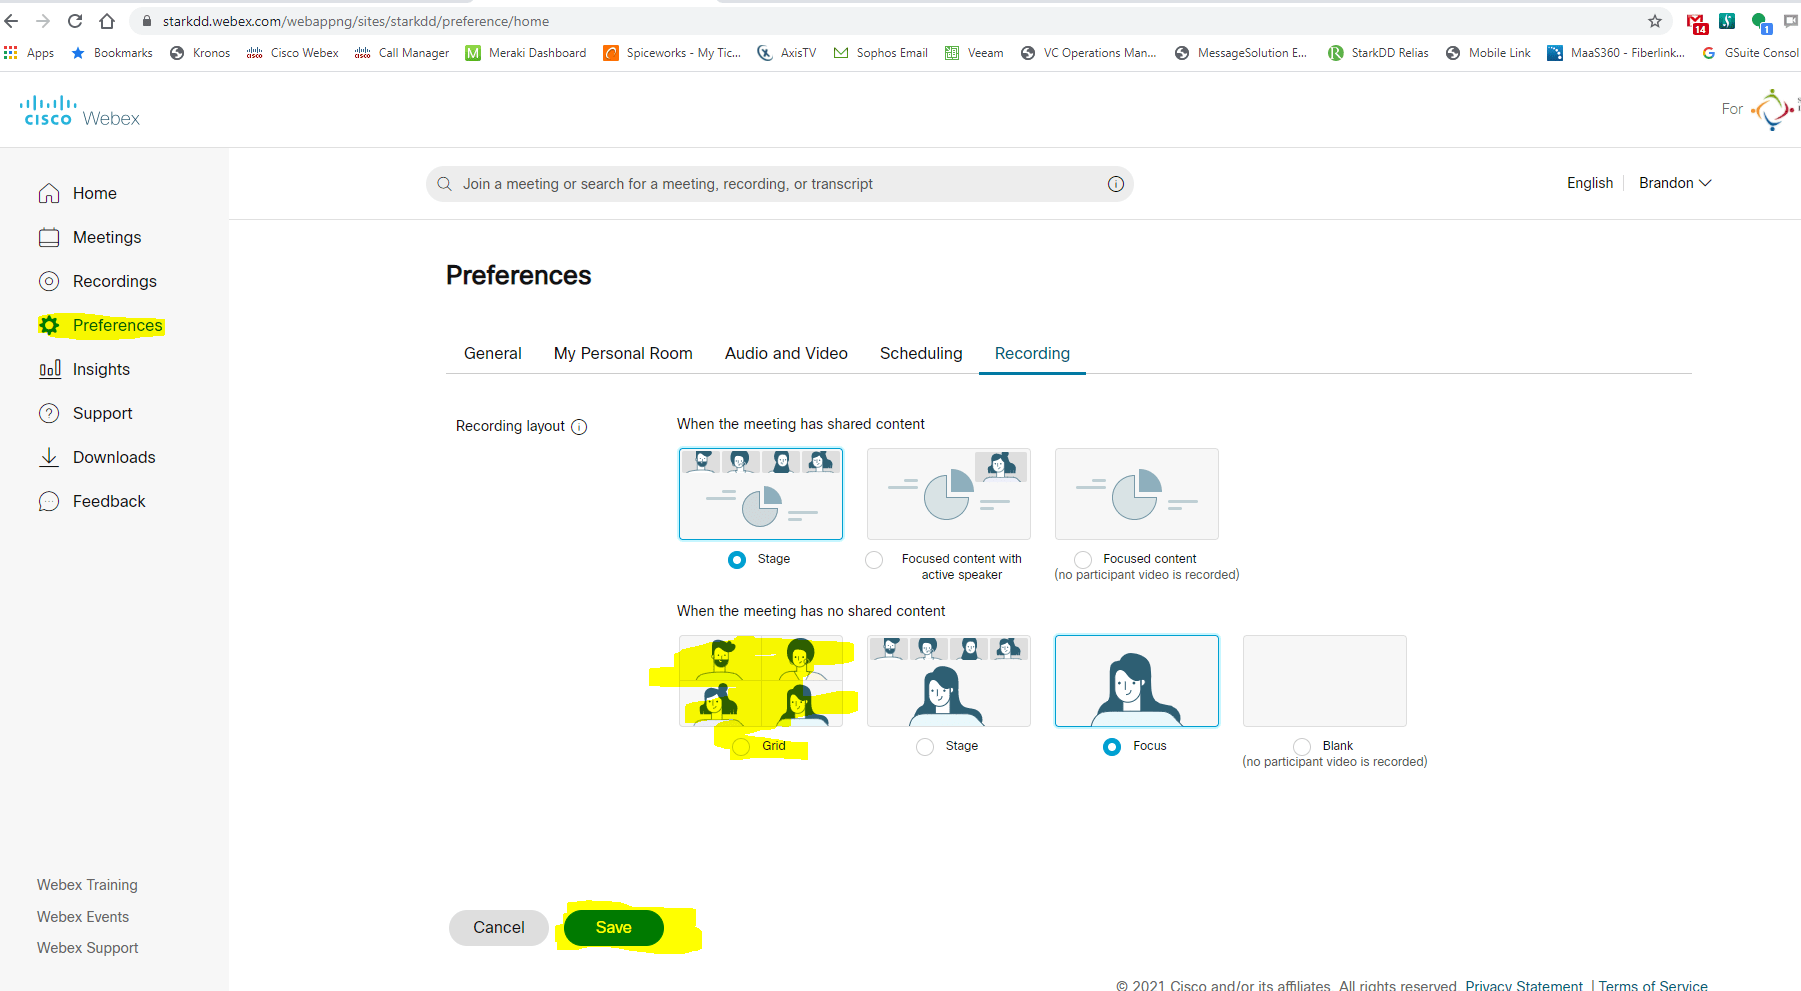The image size is (1801, 991).
Task: Open the StarkDD Relias bookmark
Action: pyautogui.click(x=1378, y=53)
